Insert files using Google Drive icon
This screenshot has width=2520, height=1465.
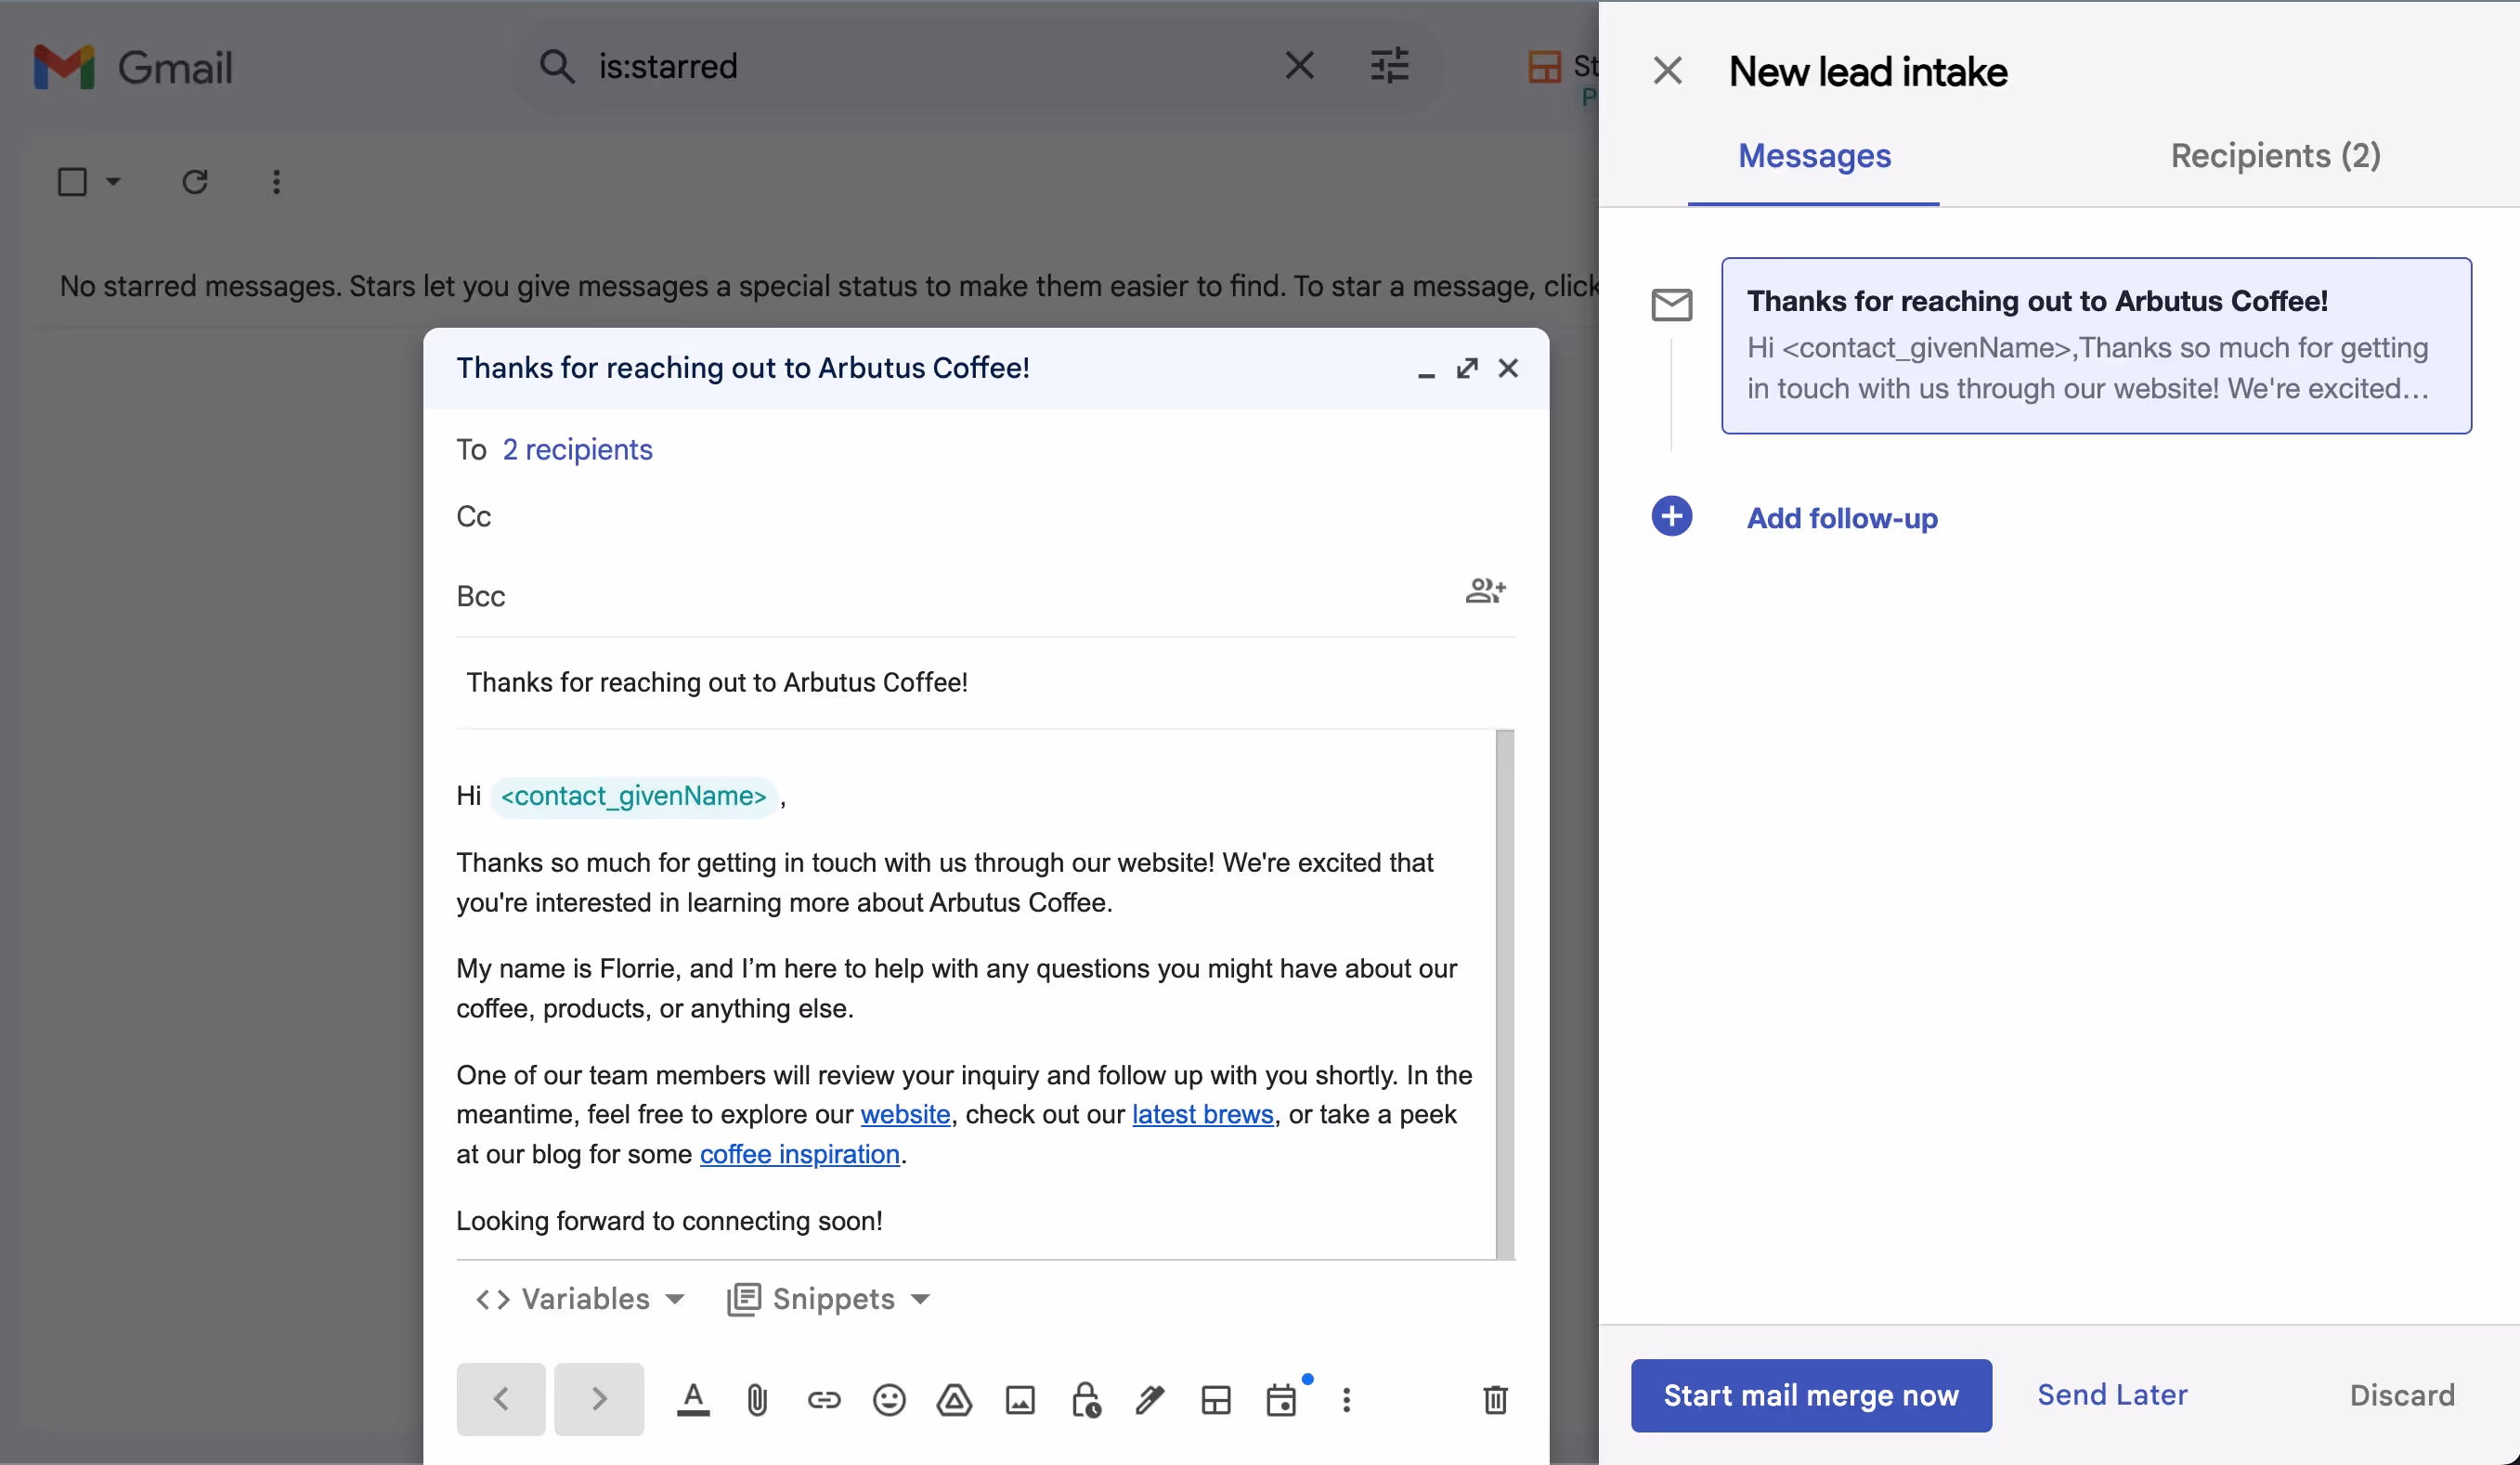(954, 1399)
